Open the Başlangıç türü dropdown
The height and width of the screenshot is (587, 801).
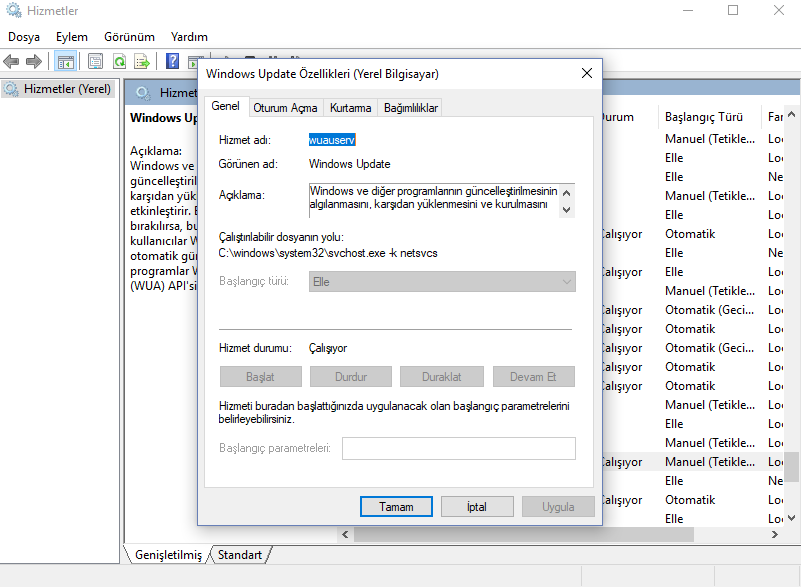[x=442, y=281]
